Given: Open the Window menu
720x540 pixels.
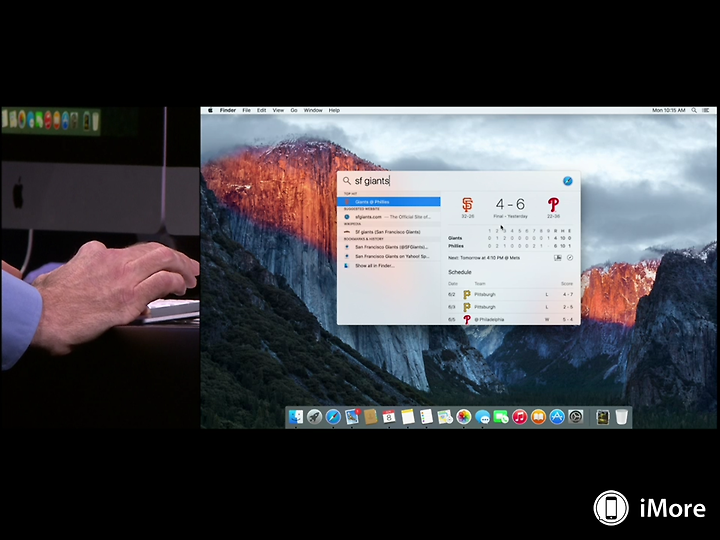Looking at the screenshot, I should tap(313, 110).
